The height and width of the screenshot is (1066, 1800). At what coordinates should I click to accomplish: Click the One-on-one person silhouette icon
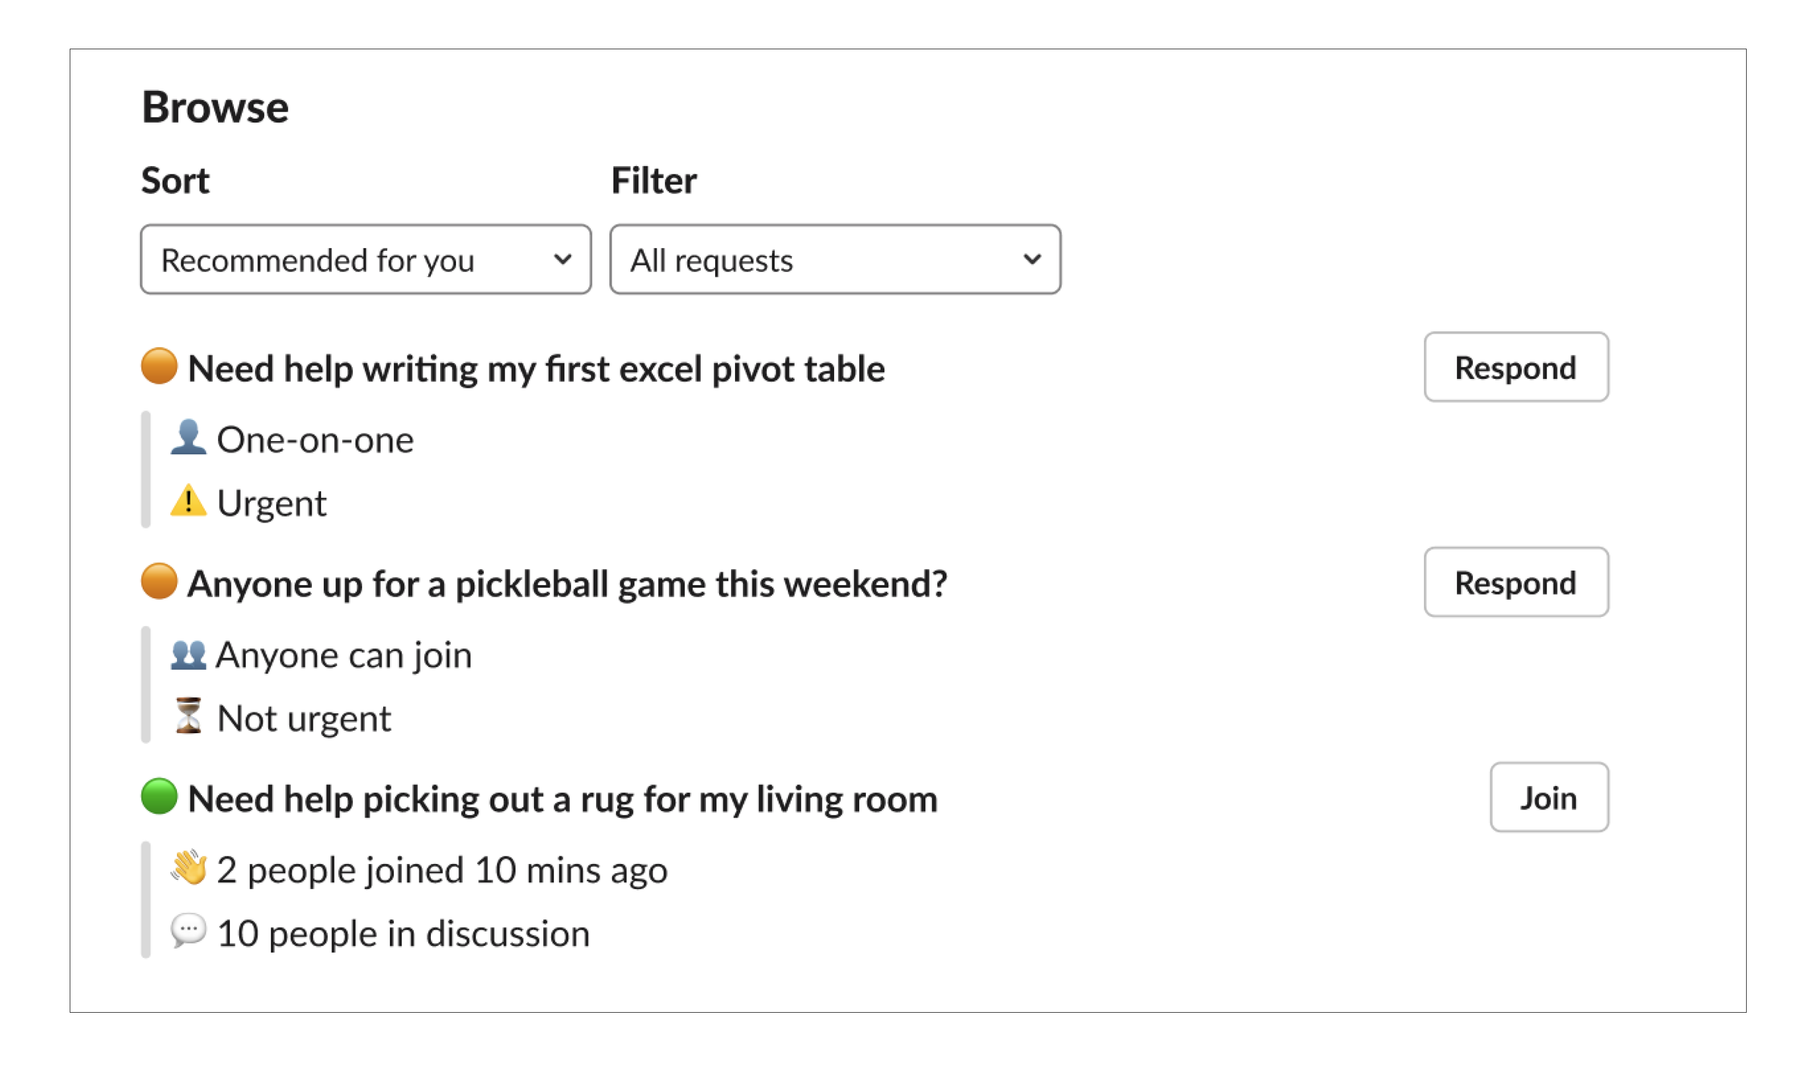coord(188,438)
